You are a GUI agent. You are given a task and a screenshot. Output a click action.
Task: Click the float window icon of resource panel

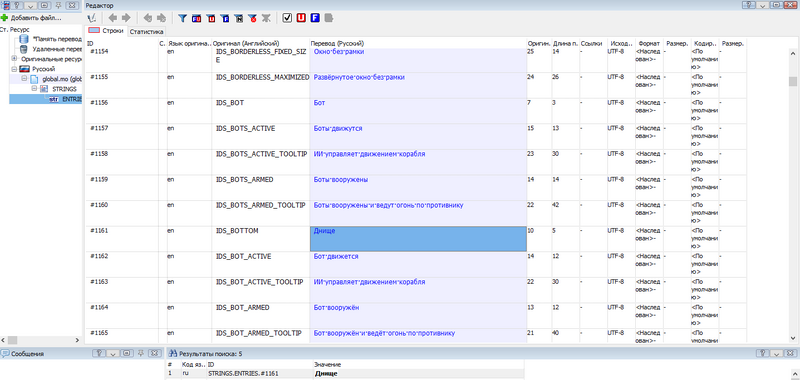click(x=44, y=5)
